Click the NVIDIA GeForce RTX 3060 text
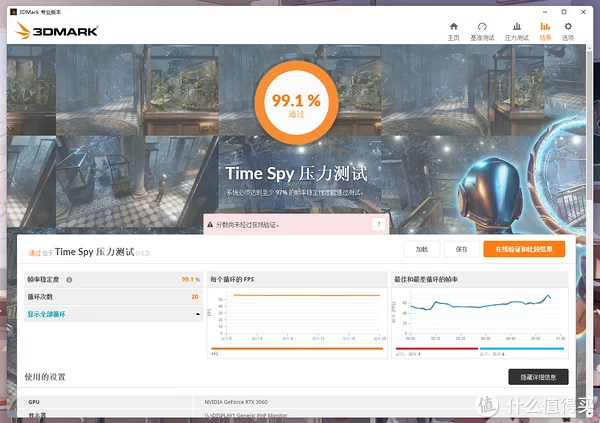The height and width of the screenshot is (423, 600). coord(236,402)
